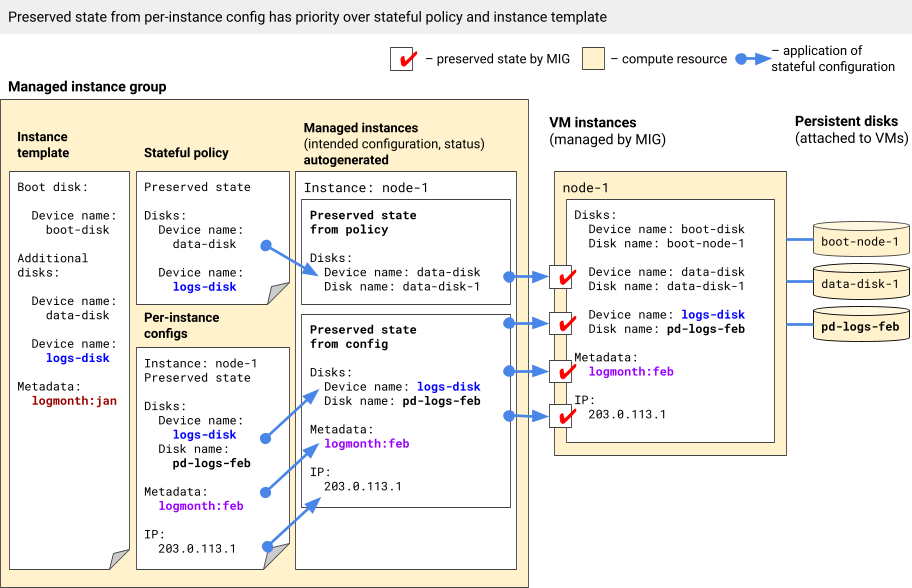The image size is (912, 588).
Task: Expand the Instance template folded corner
Action: coord(117,561)
